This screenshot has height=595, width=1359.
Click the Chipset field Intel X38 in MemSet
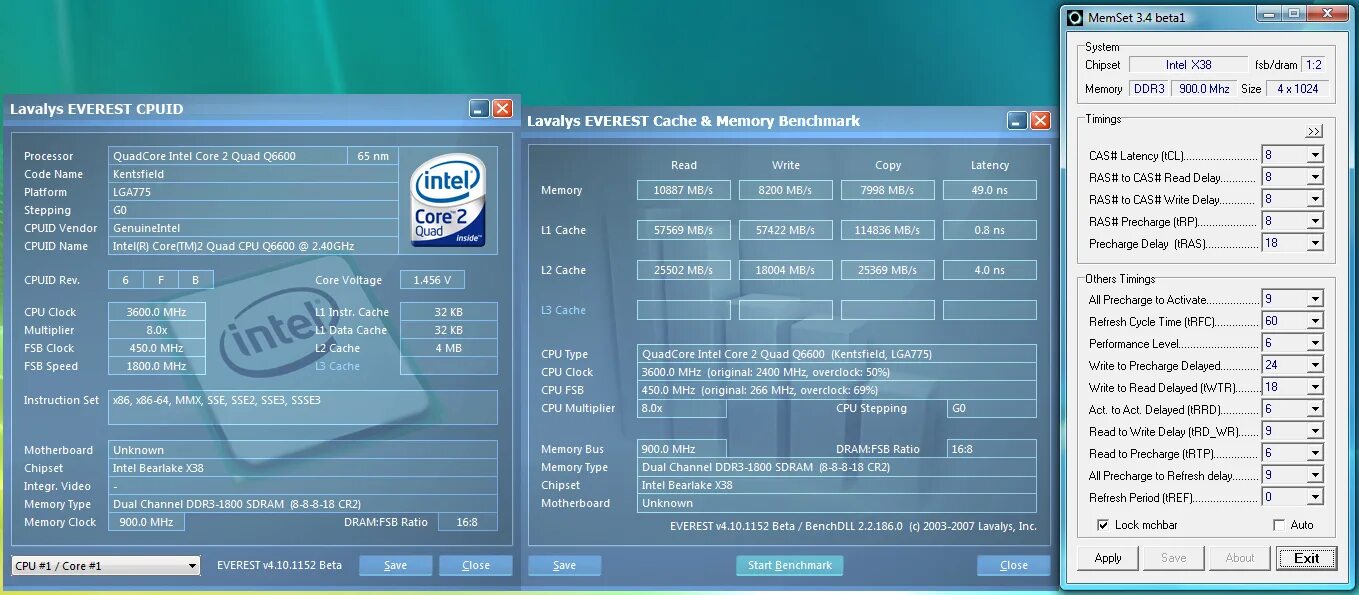1189,65
